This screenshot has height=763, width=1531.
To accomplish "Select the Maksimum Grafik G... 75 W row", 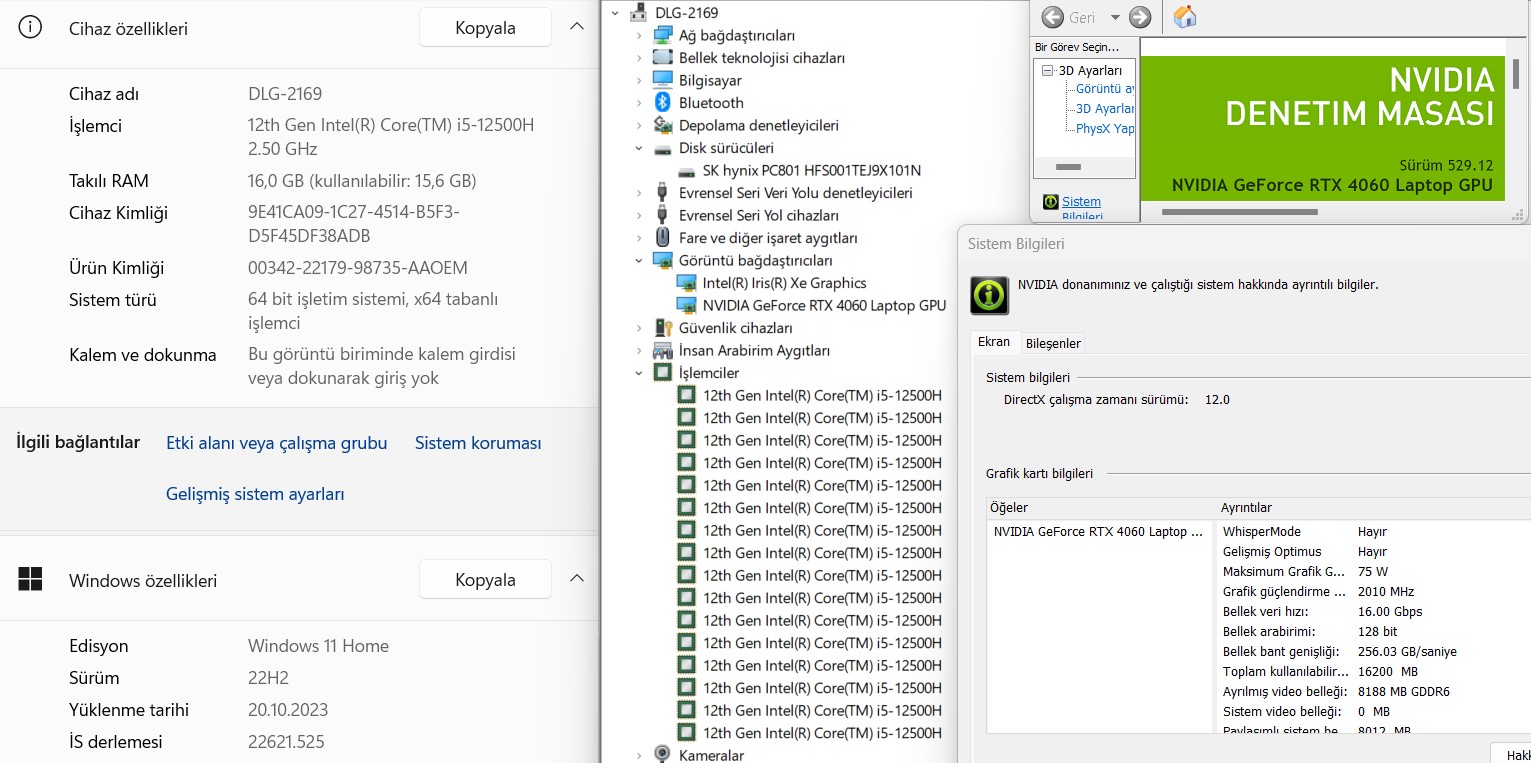I will (x=1374, y=572).
